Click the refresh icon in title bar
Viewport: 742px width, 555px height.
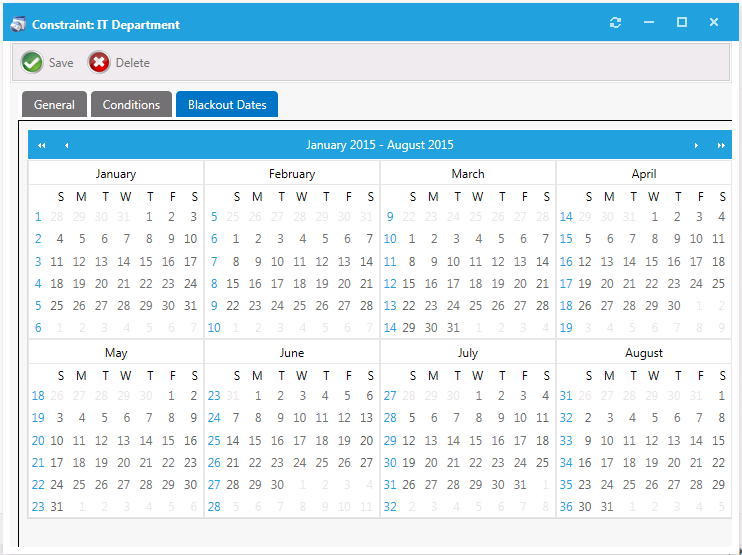pos(615,23)
